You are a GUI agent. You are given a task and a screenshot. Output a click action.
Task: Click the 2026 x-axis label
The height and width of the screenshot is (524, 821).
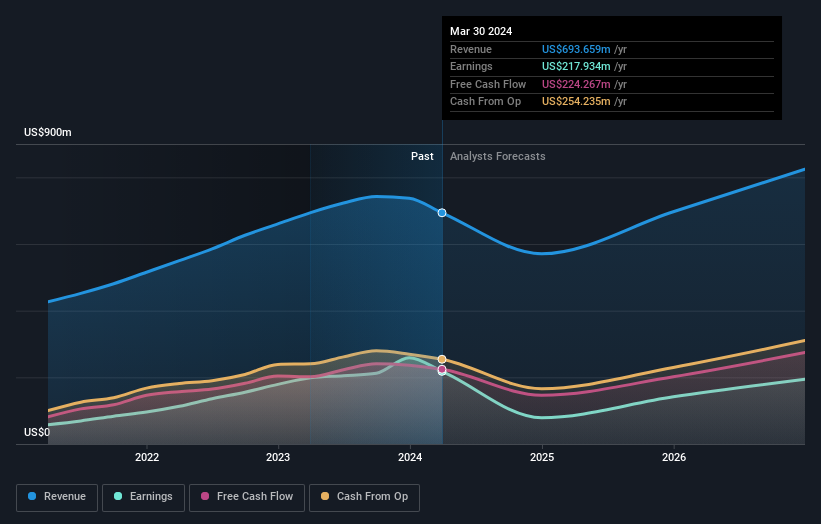coord(674,457)
